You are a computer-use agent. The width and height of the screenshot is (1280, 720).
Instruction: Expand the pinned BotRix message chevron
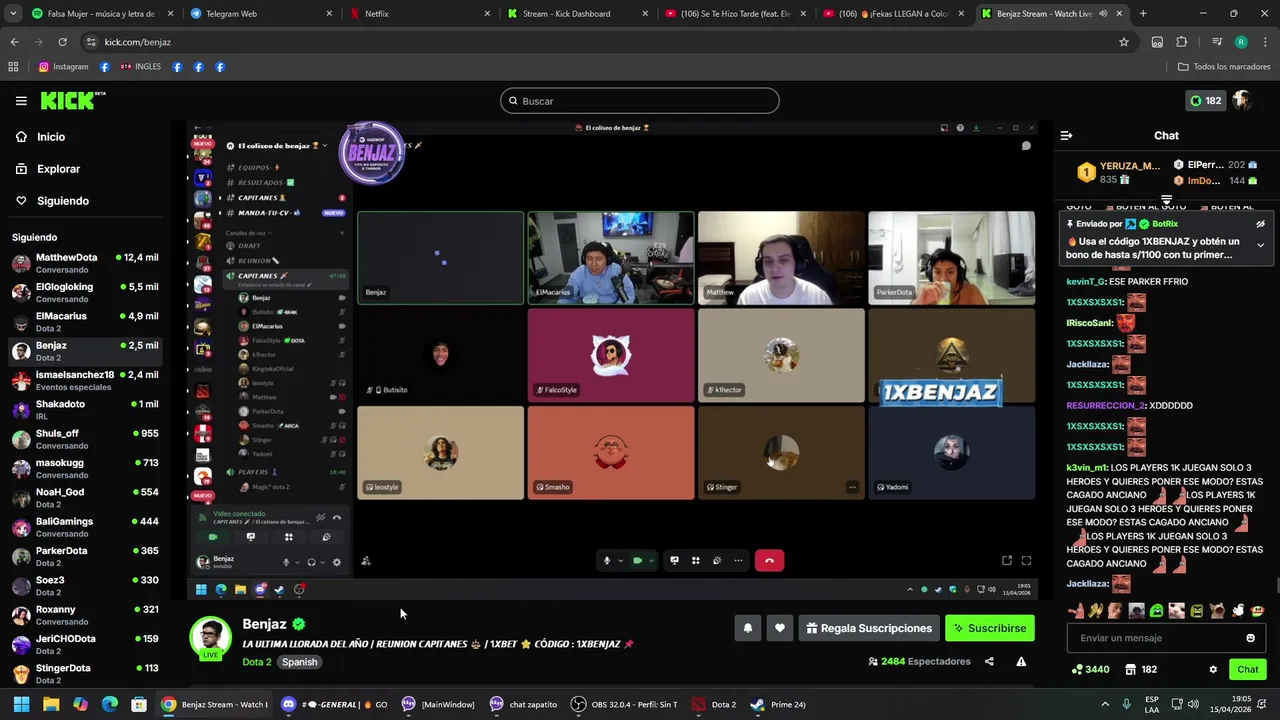[x=1260, y=245]
